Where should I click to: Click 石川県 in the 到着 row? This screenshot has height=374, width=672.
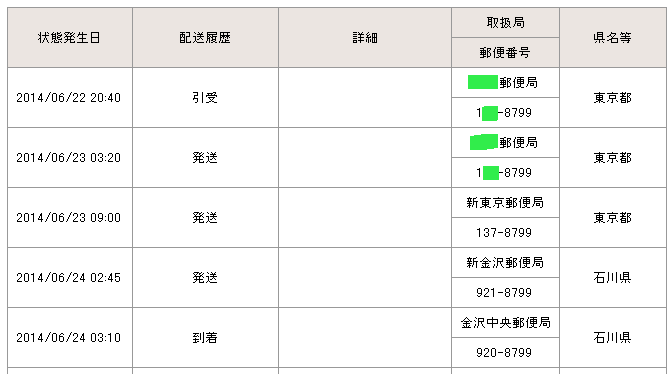[613, 338]
